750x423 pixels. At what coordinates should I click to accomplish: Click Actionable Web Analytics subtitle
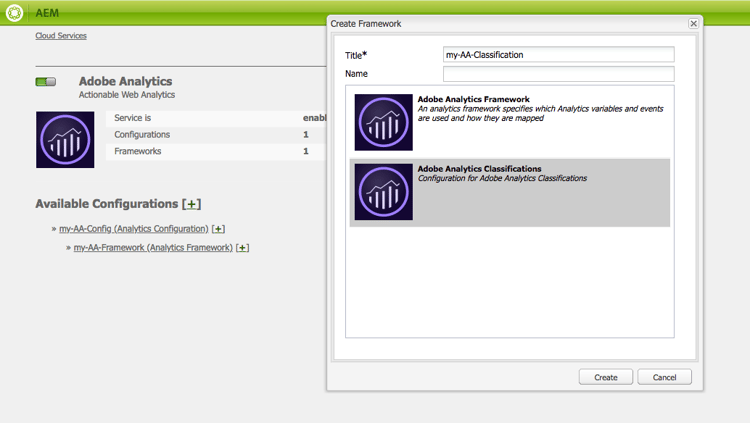127,95
